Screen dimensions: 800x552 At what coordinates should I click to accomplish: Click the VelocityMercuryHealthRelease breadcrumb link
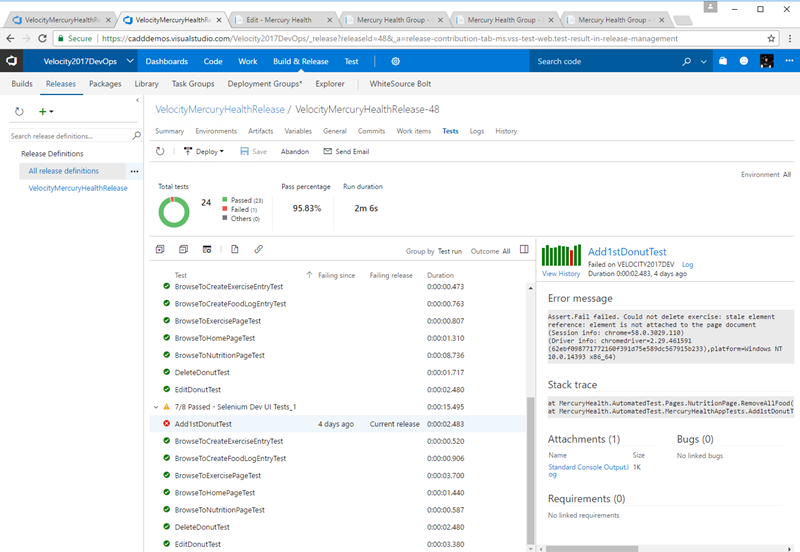(220, 109)
